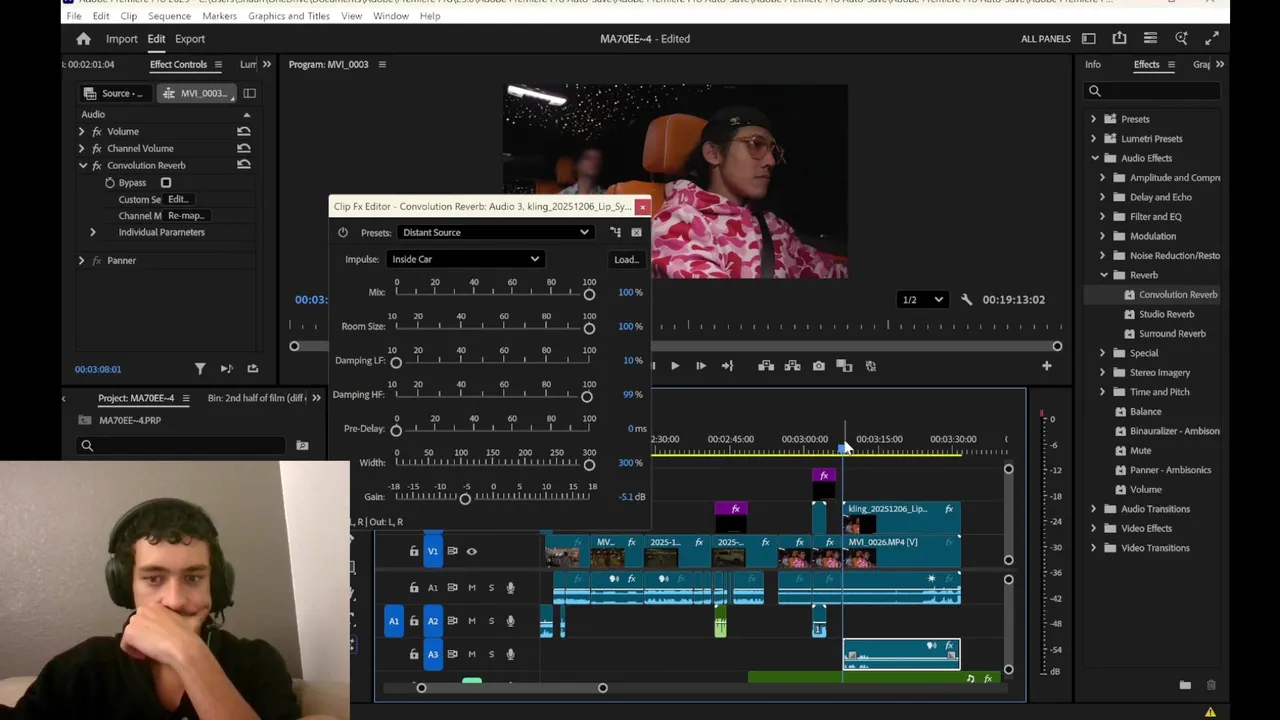
Task: Click Edit button for Custom Setup
Action: [177, 199]
